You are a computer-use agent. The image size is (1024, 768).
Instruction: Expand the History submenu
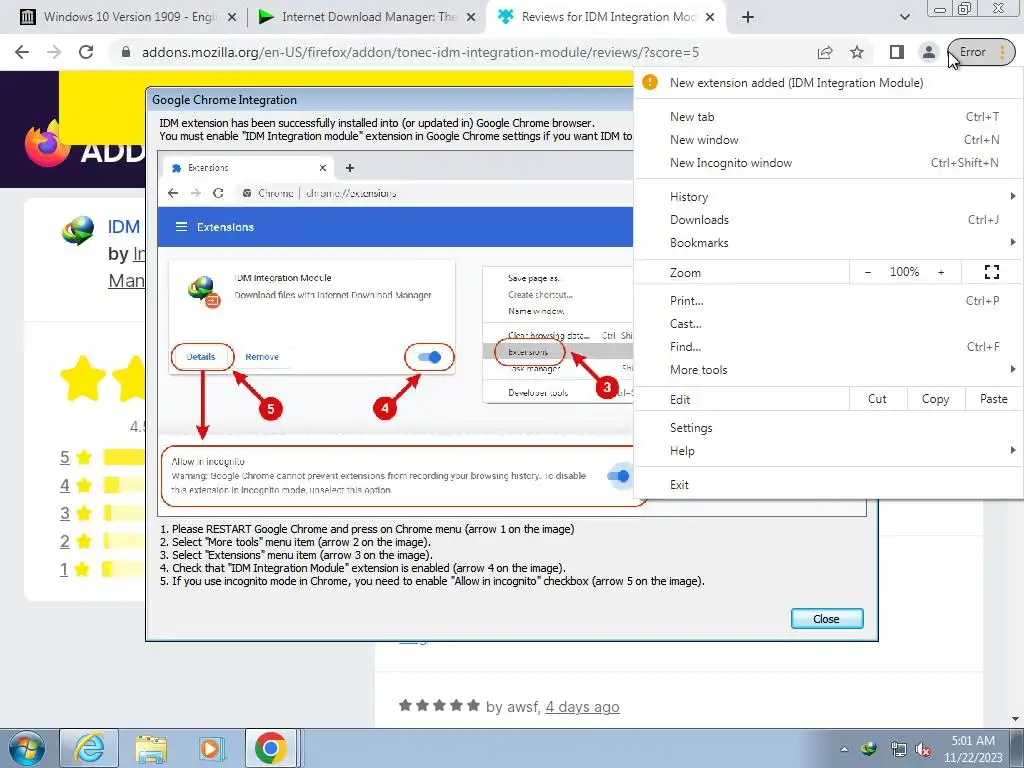point(828,197)
